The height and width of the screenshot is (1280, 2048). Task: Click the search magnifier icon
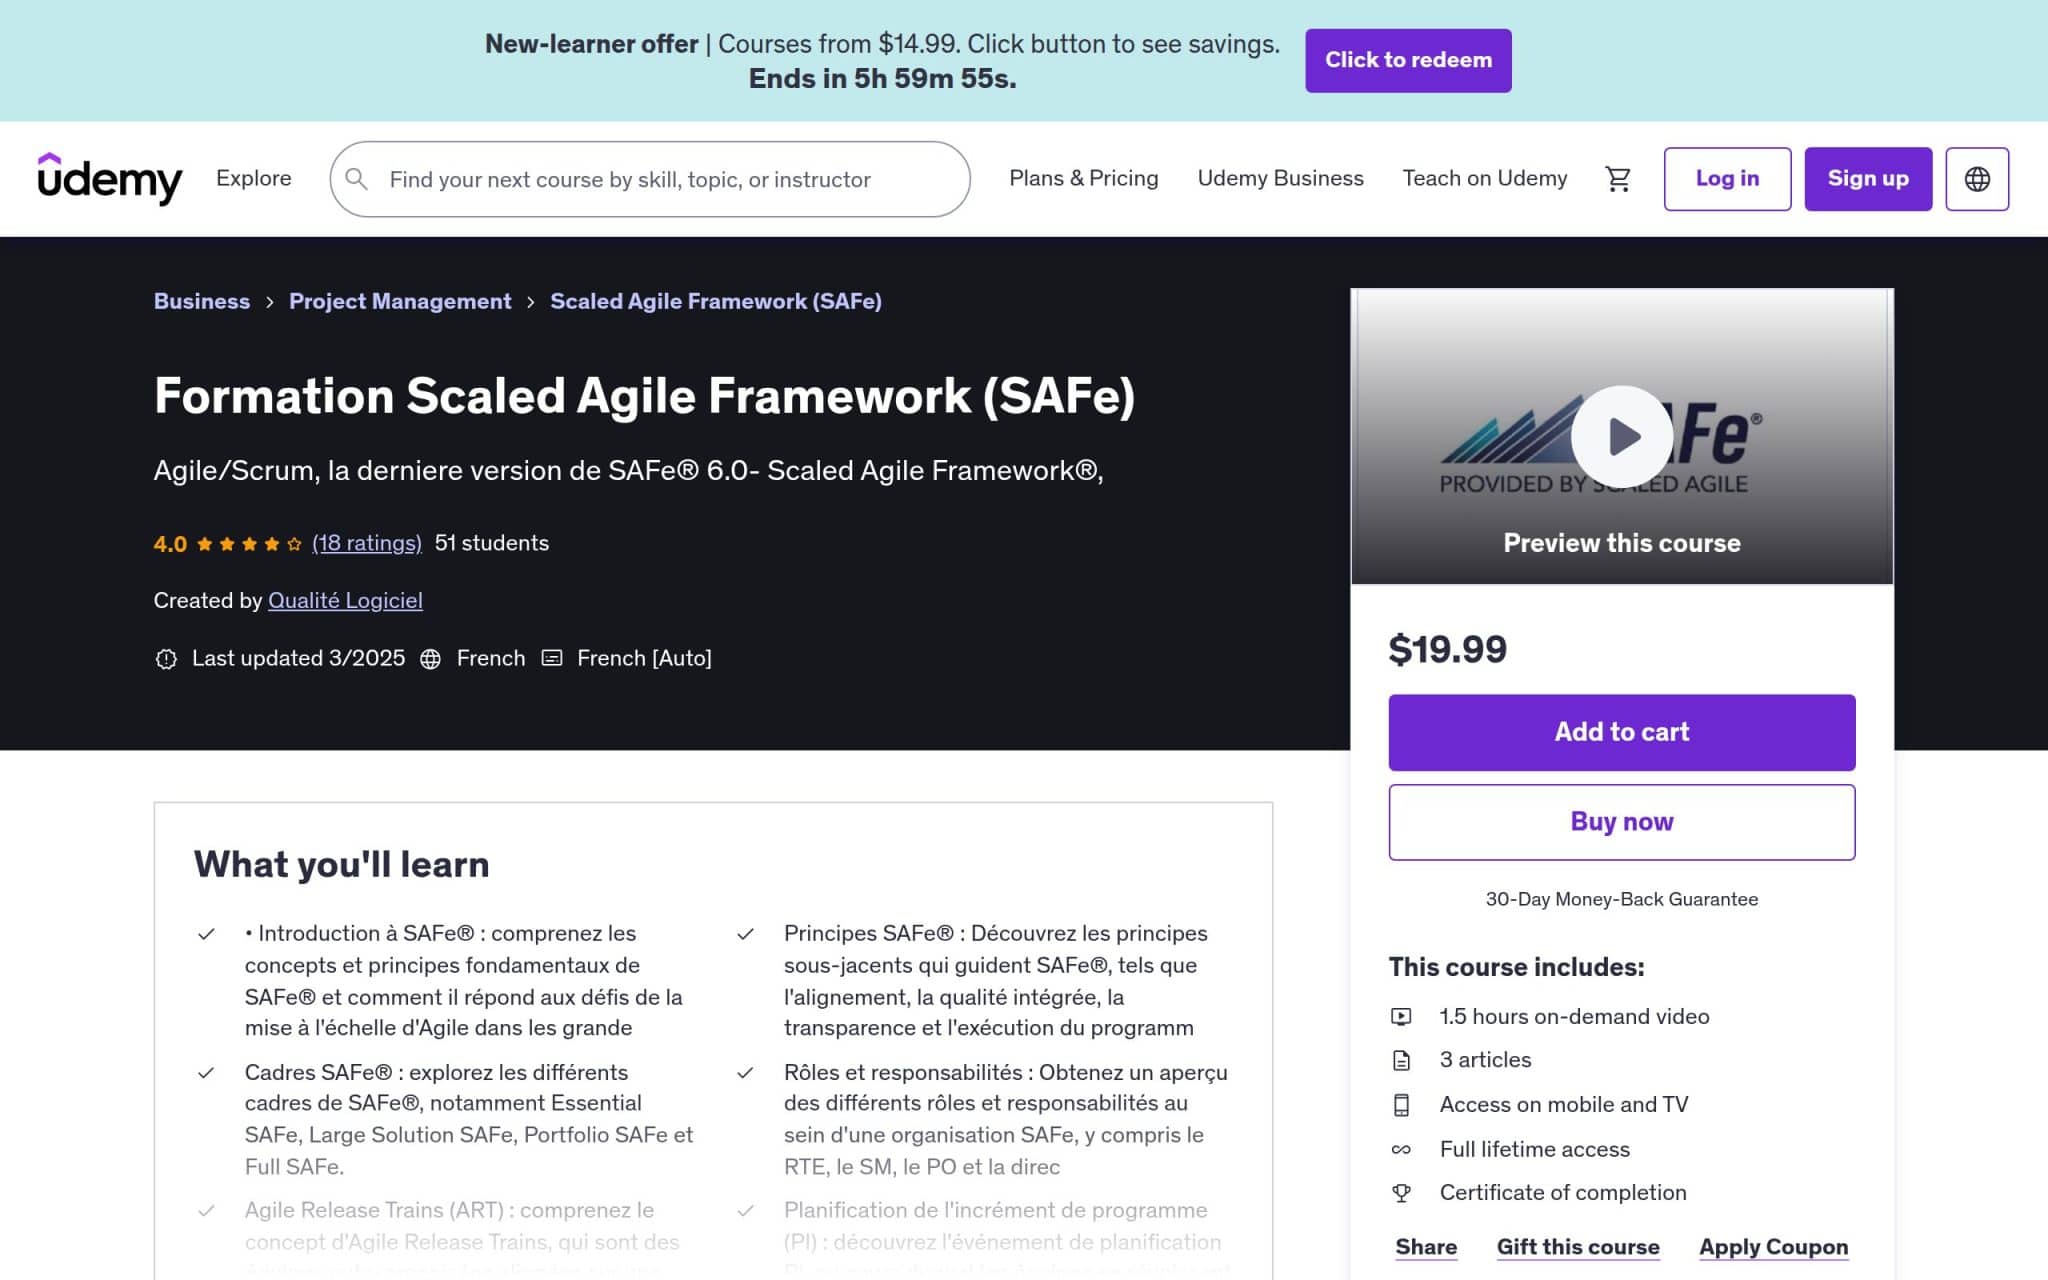click(356, 179)
